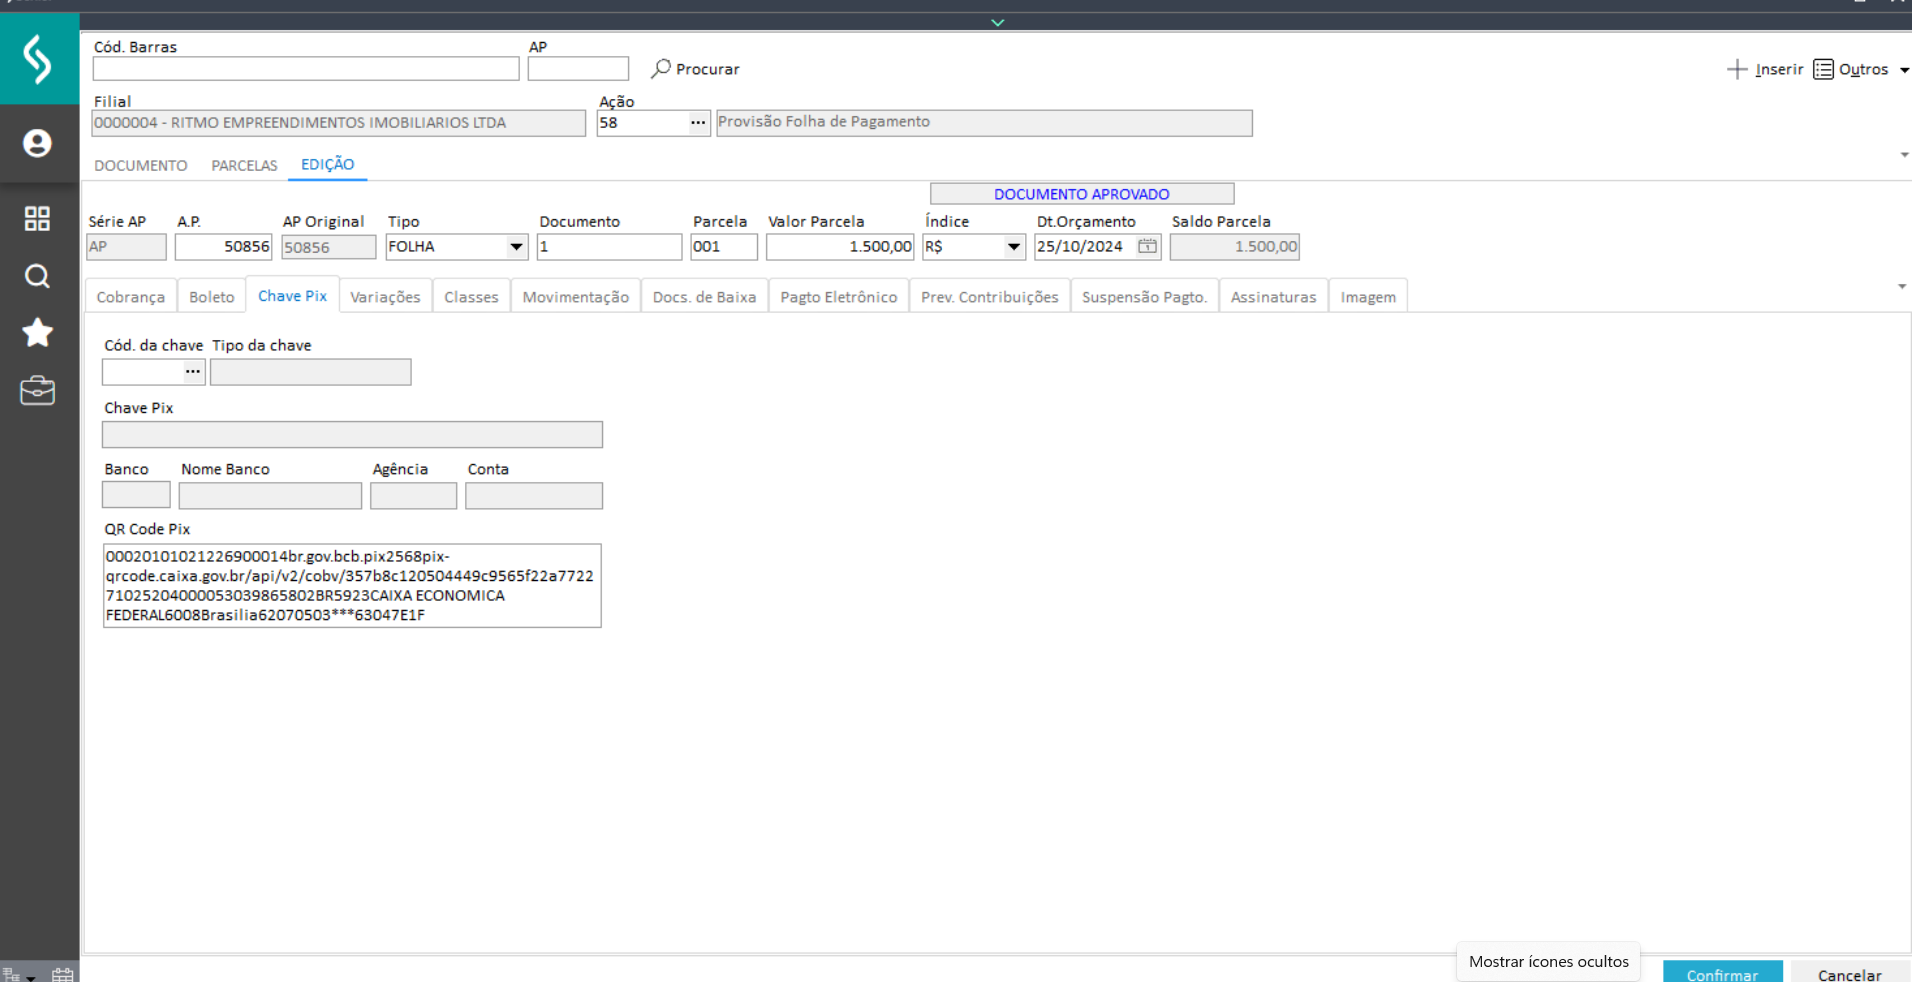Click the Tipo da chave field

(x=311, y=372)
